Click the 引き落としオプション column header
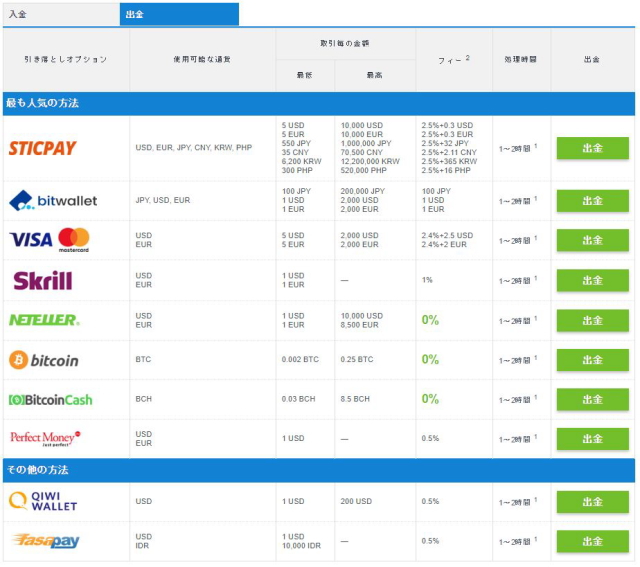The height and width of the screenshot is (567, 640). pyautogui.click(x=66, y=60)
